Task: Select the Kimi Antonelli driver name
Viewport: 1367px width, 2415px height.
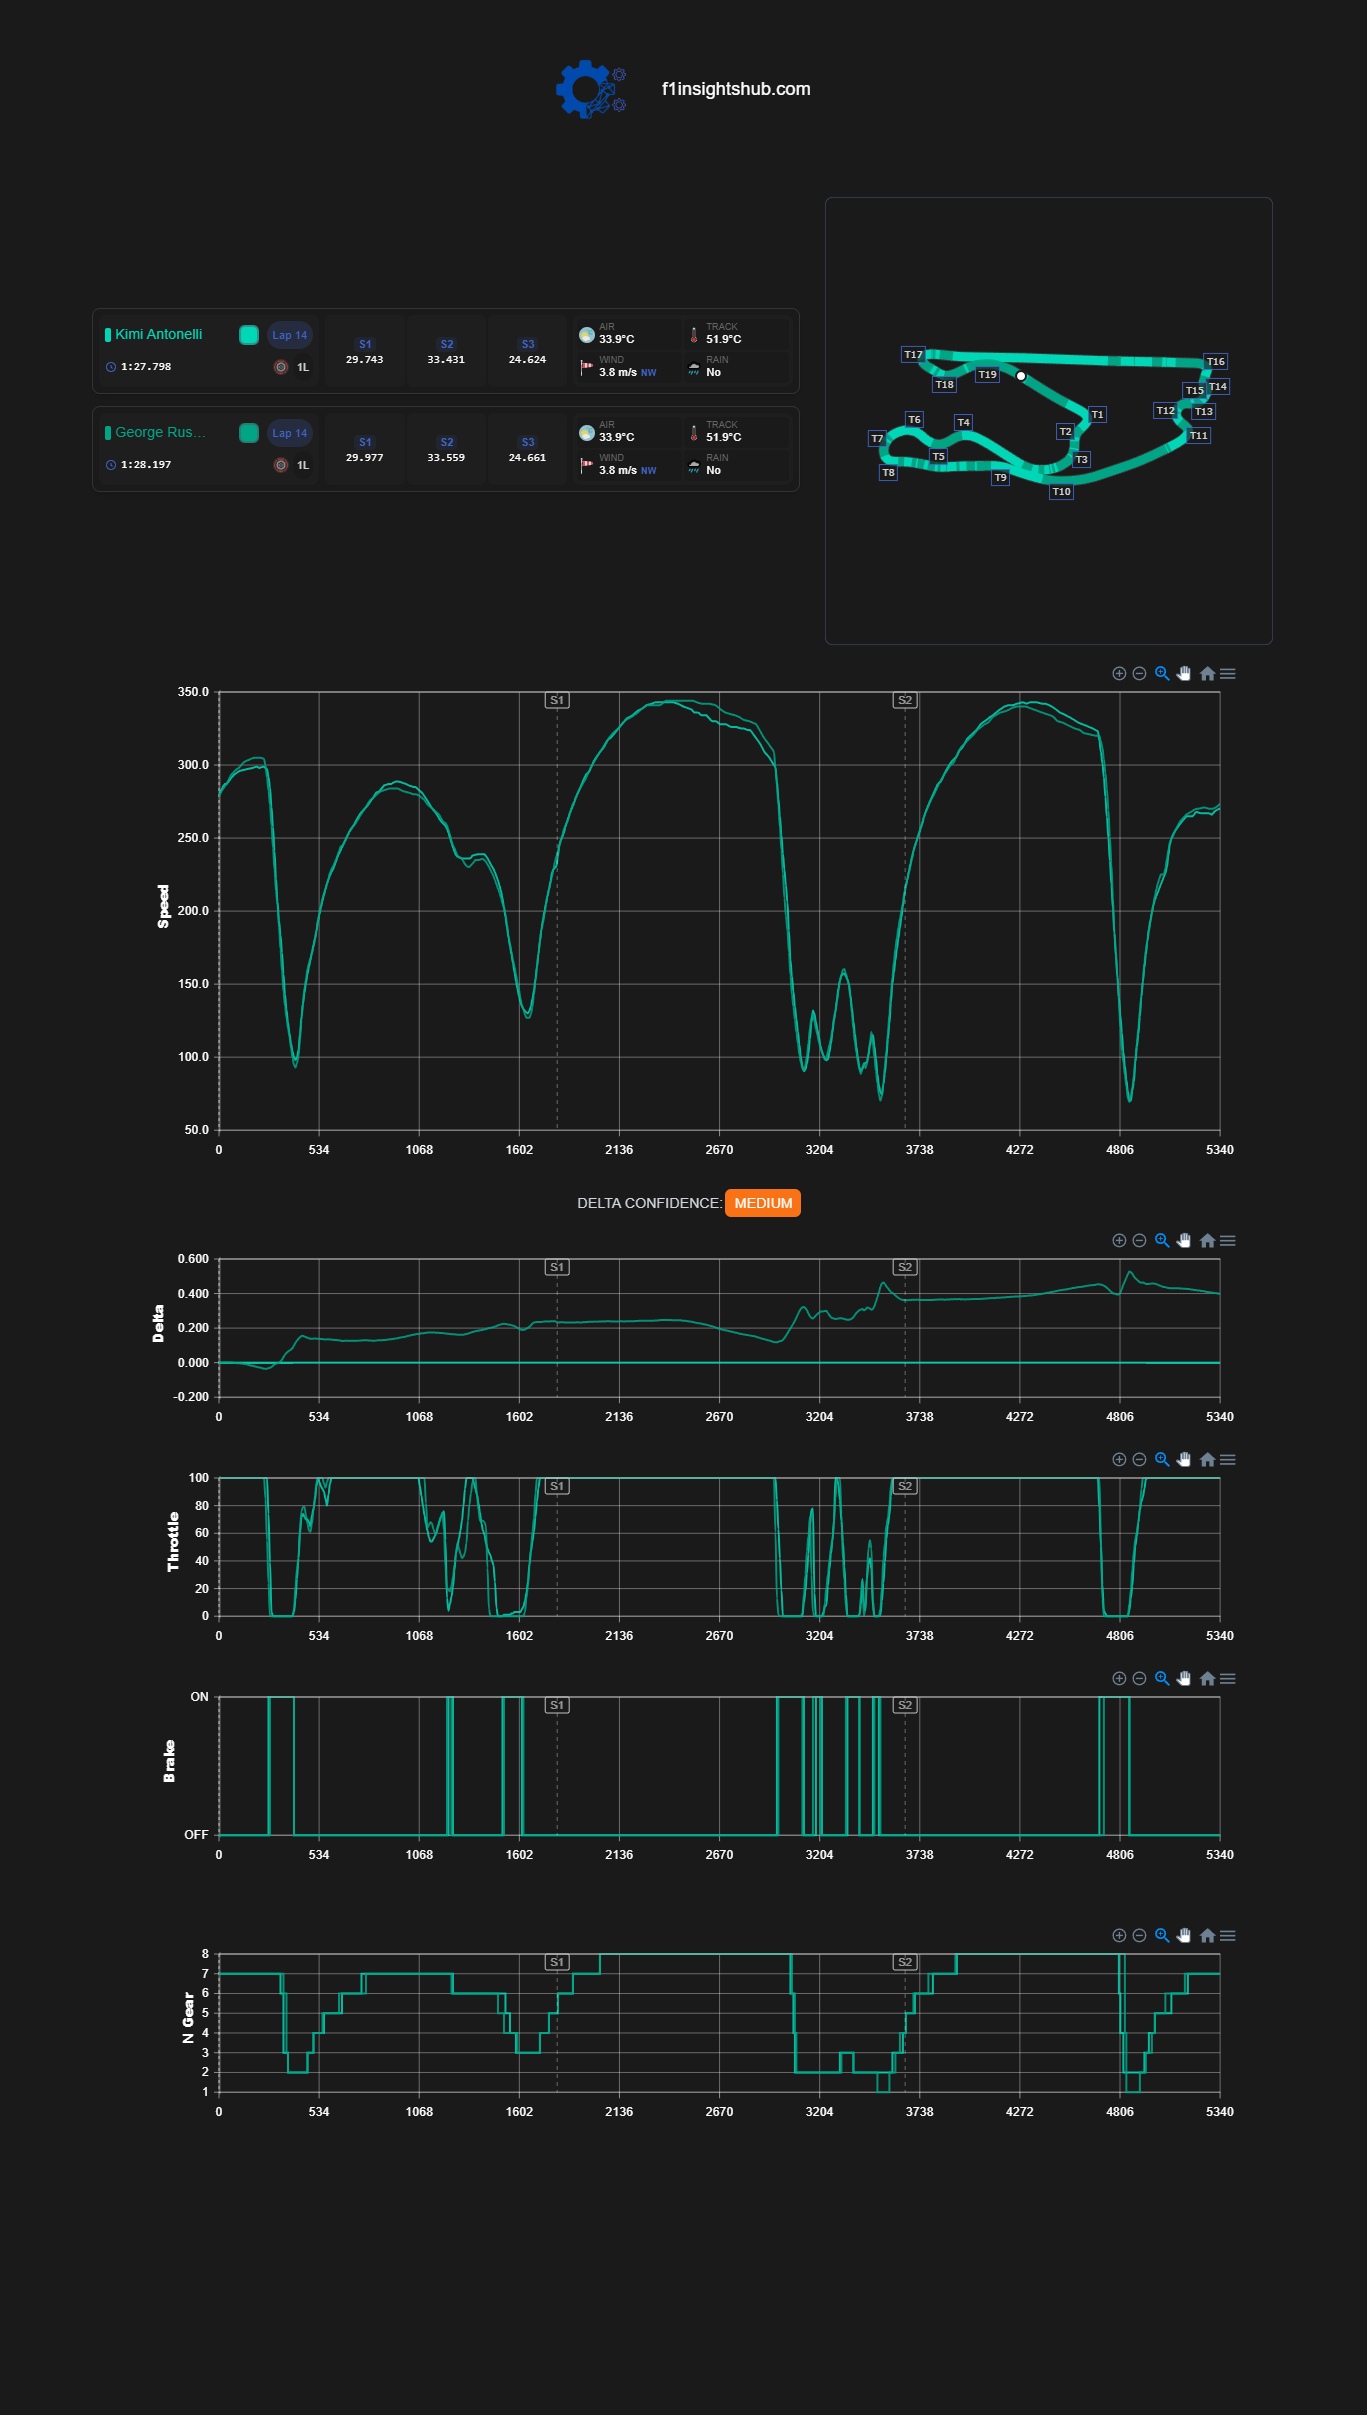Action: pos(158,334)
